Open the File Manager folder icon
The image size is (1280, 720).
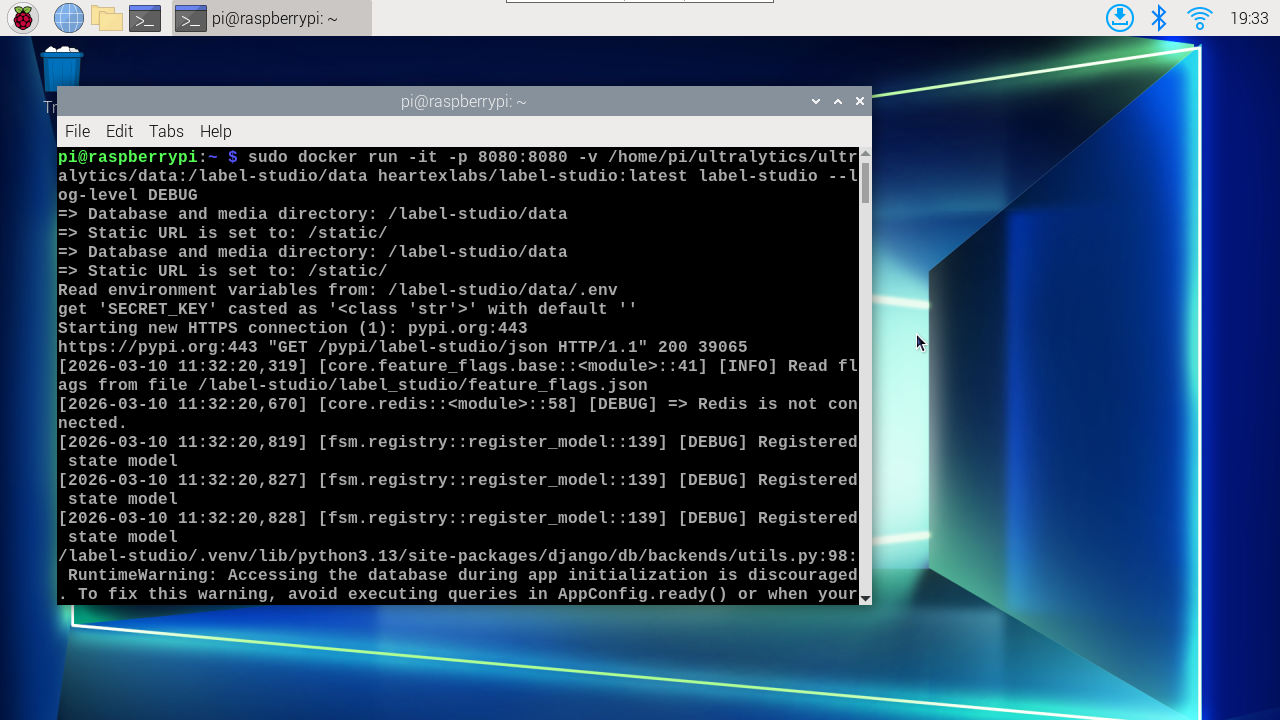(106, 18)
